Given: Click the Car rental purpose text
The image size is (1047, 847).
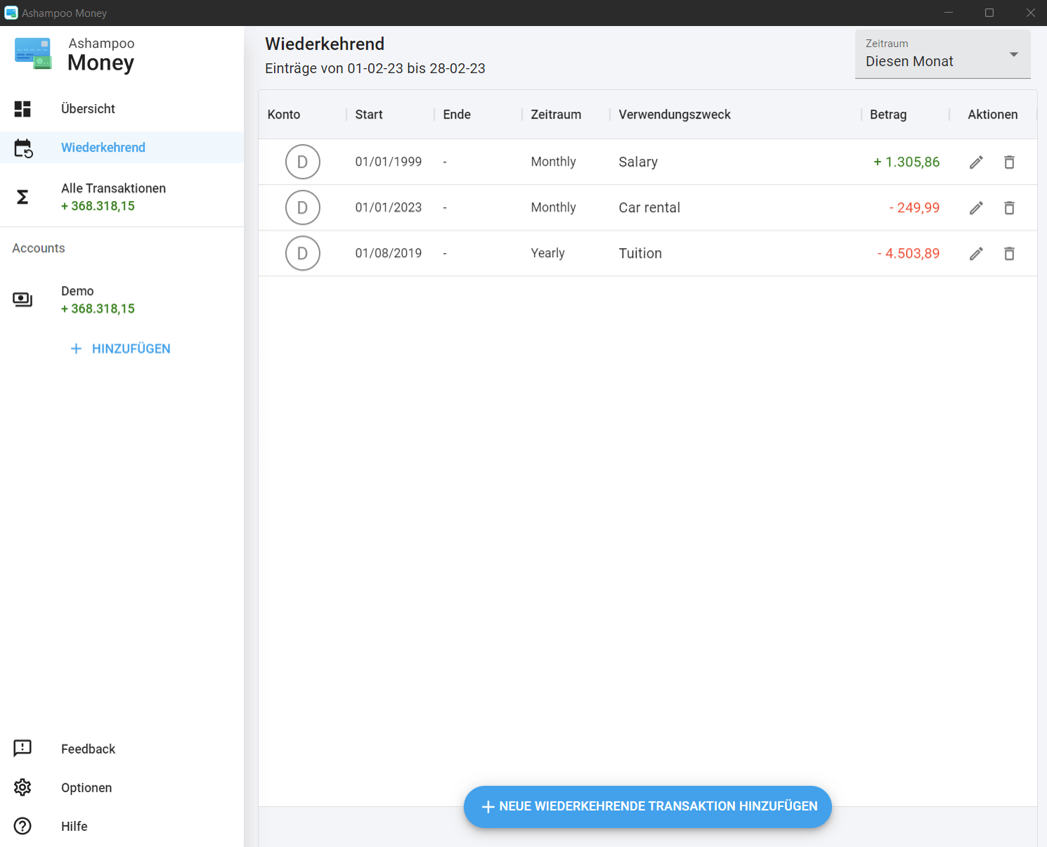Looking at the screenshot, I should [649, 208].
